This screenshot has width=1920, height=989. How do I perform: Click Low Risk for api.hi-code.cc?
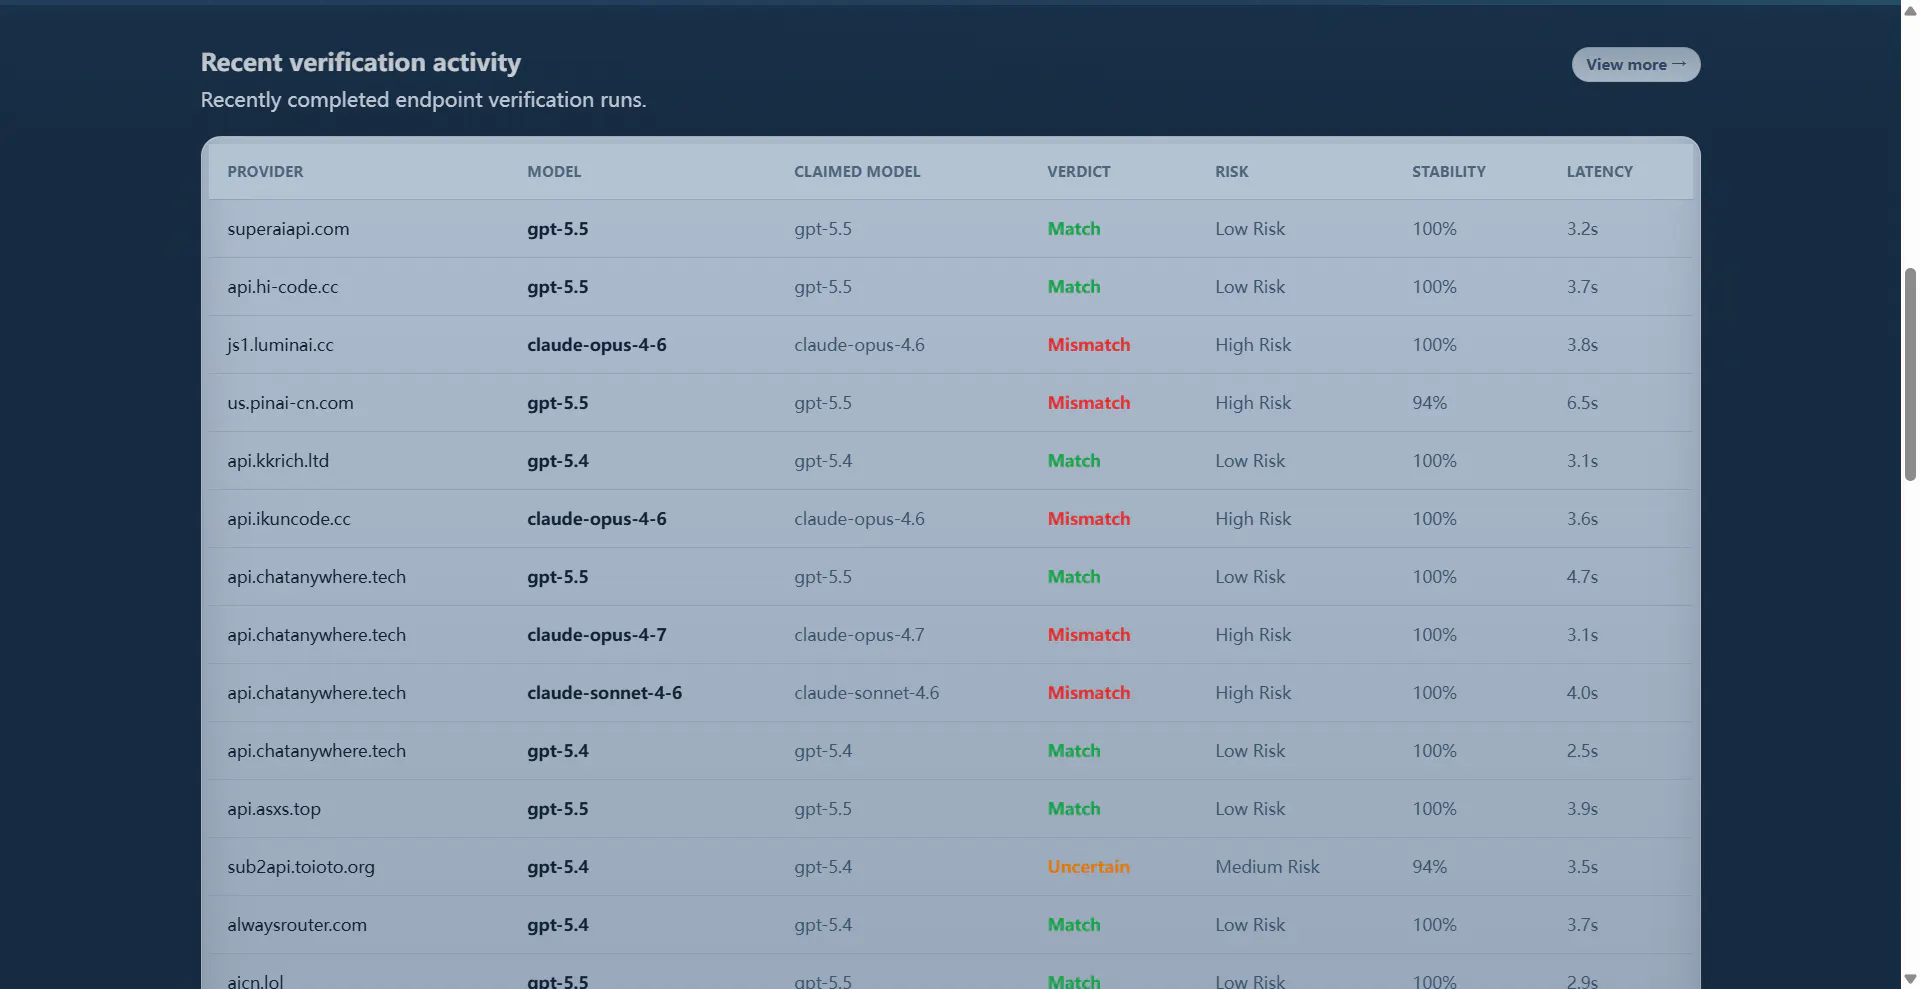[x=1250, y=287]
